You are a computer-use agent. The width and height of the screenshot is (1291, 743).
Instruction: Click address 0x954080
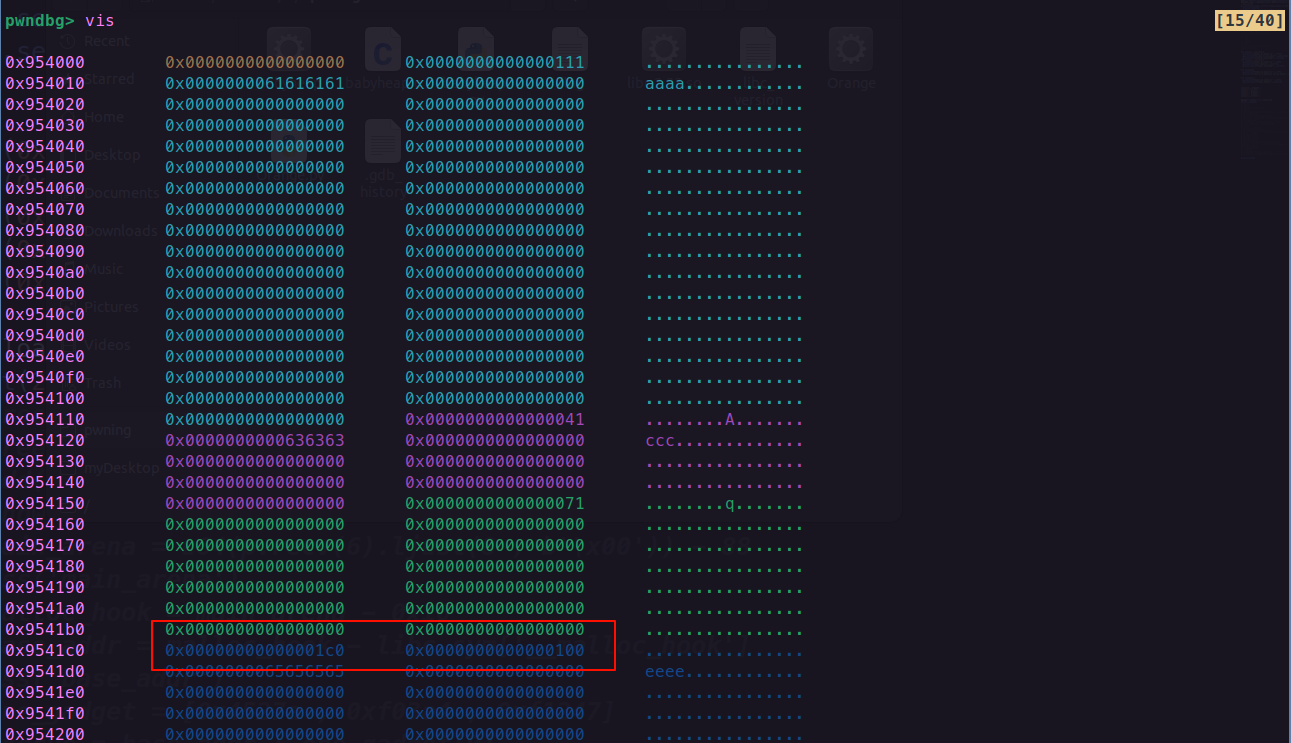(x=45, y=230)
